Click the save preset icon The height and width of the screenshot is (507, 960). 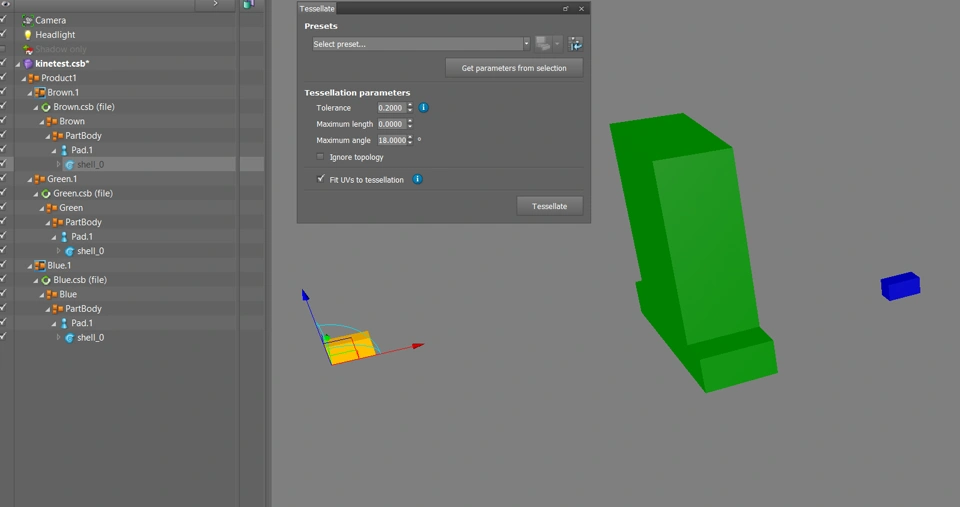click(543, 44)
